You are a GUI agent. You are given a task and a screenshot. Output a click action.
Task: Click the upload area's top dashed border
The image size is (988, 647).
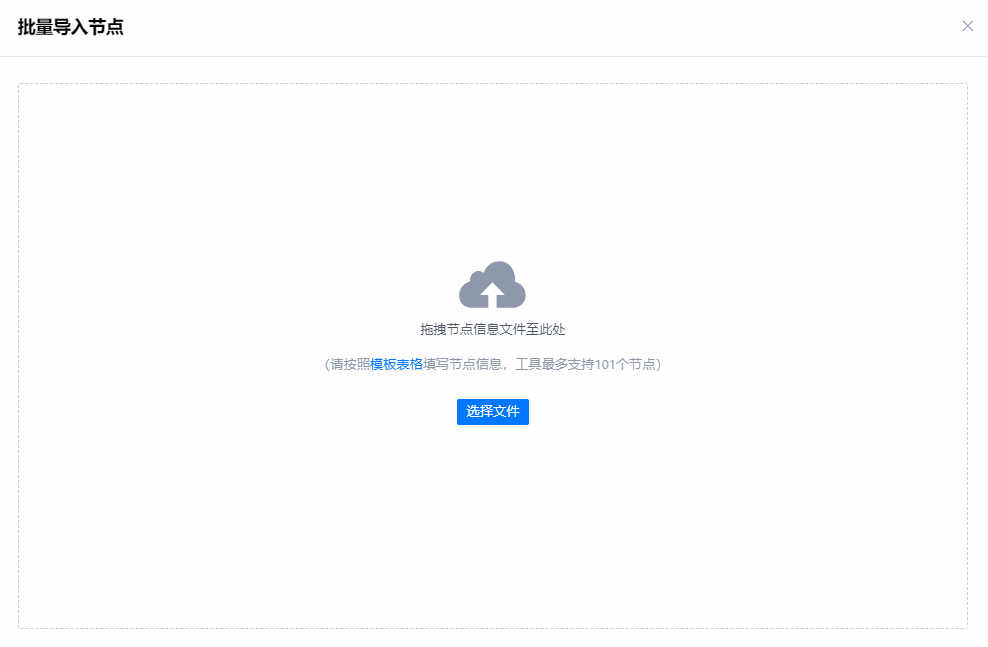pyautogui.click(x=493, y=83)
